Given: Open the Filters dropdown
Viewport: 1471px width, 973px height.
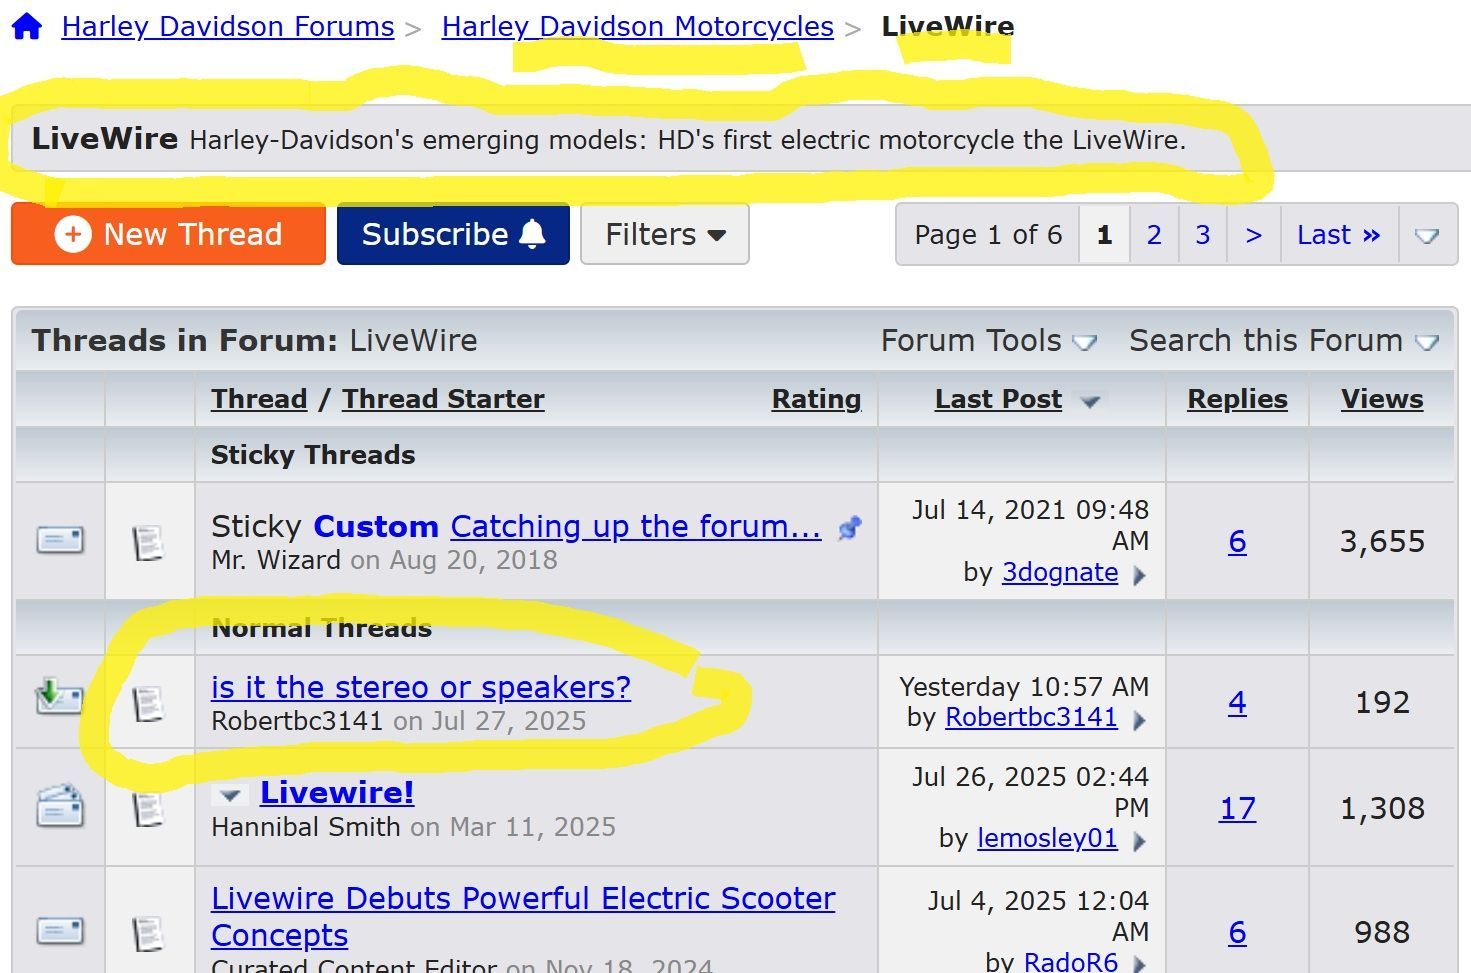Looking at the screenshot, I should click(664, 235).
